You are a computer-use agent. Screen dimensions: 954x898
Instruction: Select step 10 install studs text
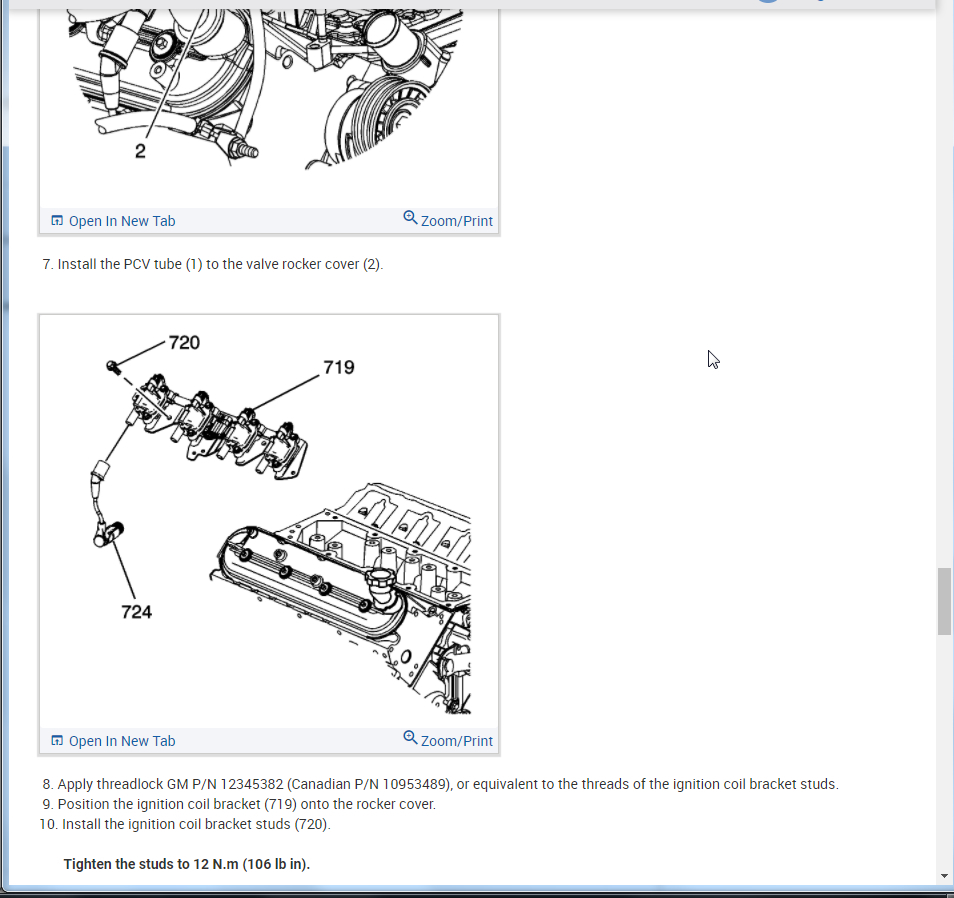pos(185,824)
